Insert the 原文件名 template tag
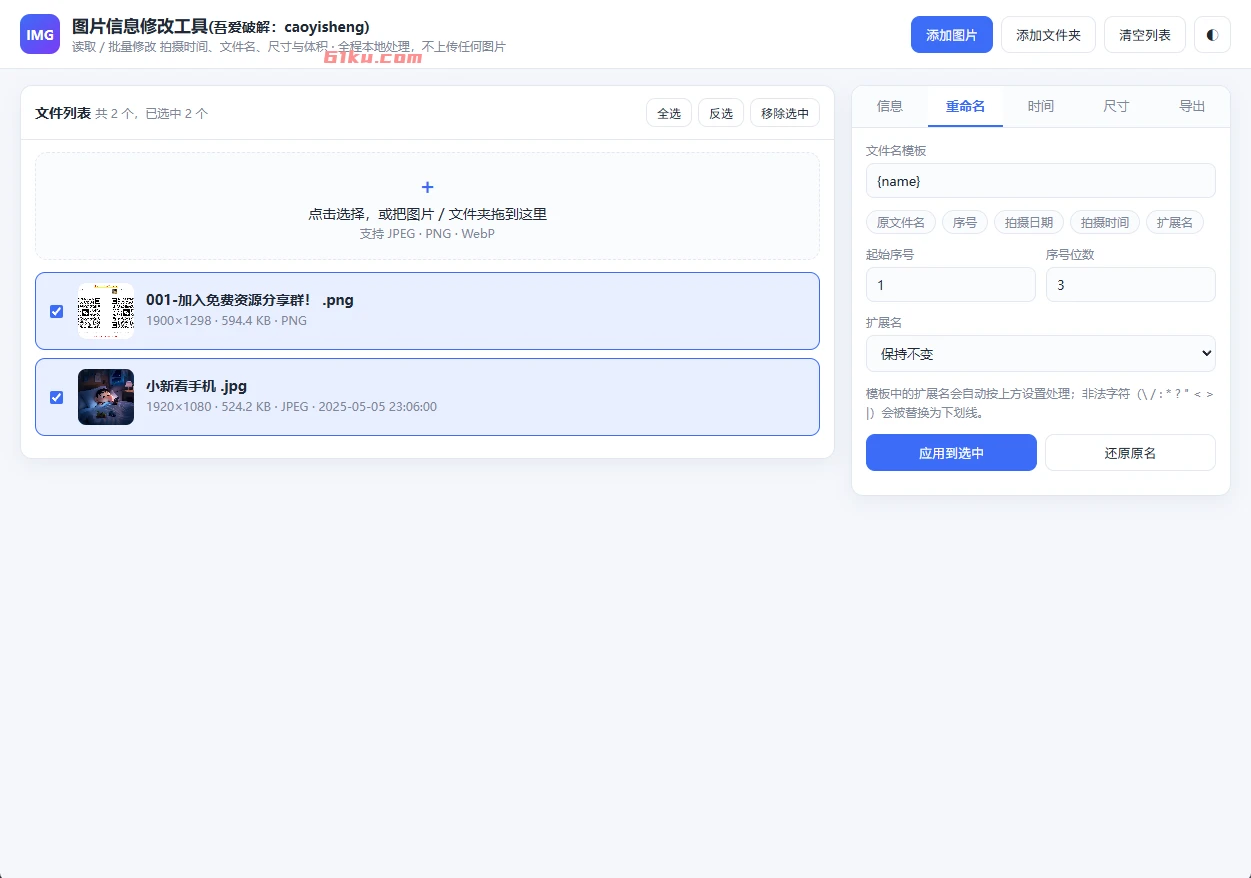 [x=901, y=222]
